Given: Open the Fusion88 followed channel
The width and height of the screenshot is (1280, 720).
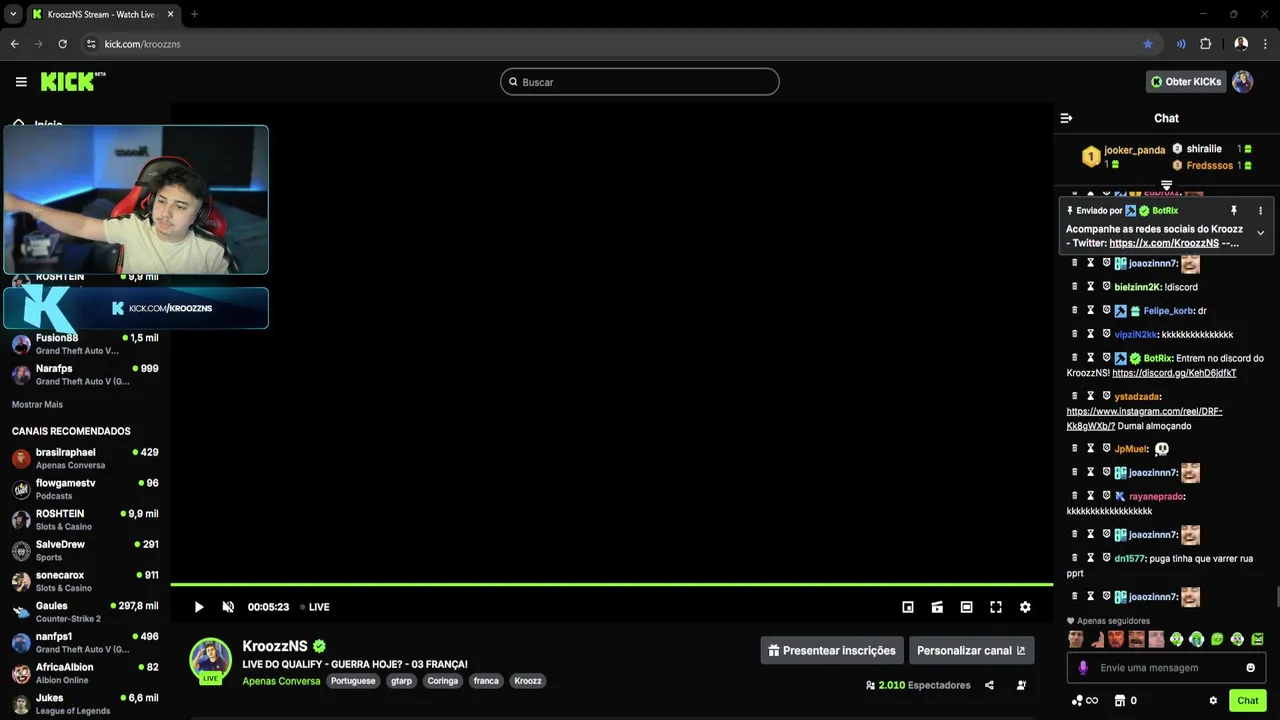Looking at the screenshot, I should [x=85, y=344].
